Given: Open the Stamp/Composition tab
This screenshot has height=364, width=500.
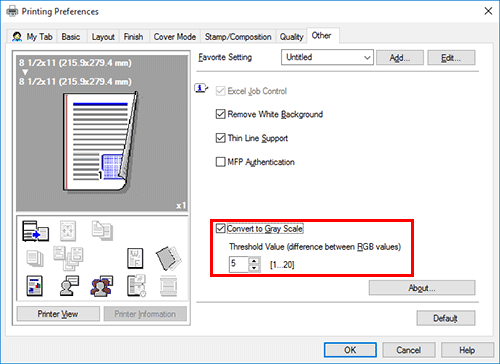Looking at the screenshot, I should point(238,37).
